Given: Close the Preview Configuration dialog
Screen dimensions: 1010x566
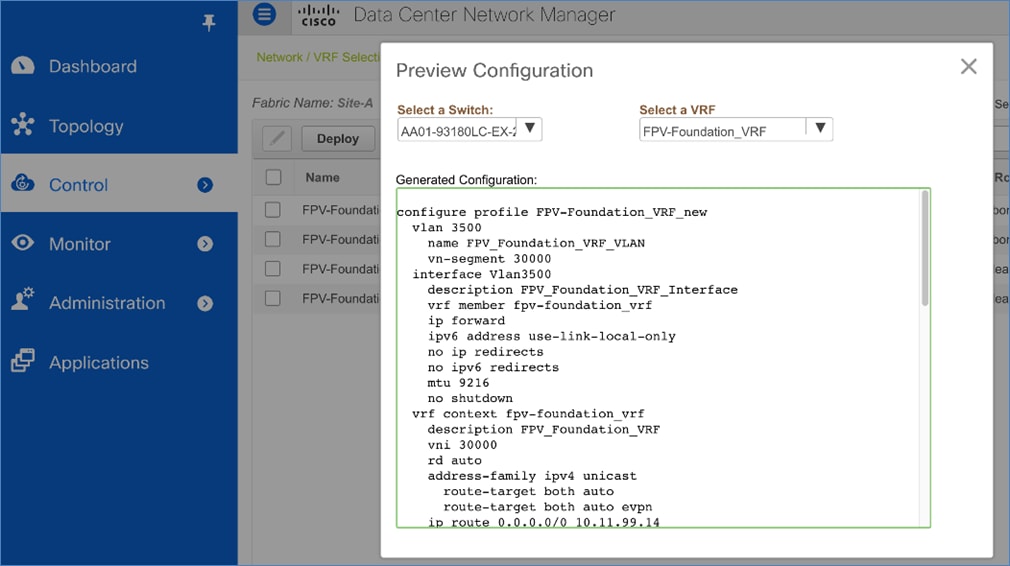Looking at the screenshot, I should coord(968,66).
